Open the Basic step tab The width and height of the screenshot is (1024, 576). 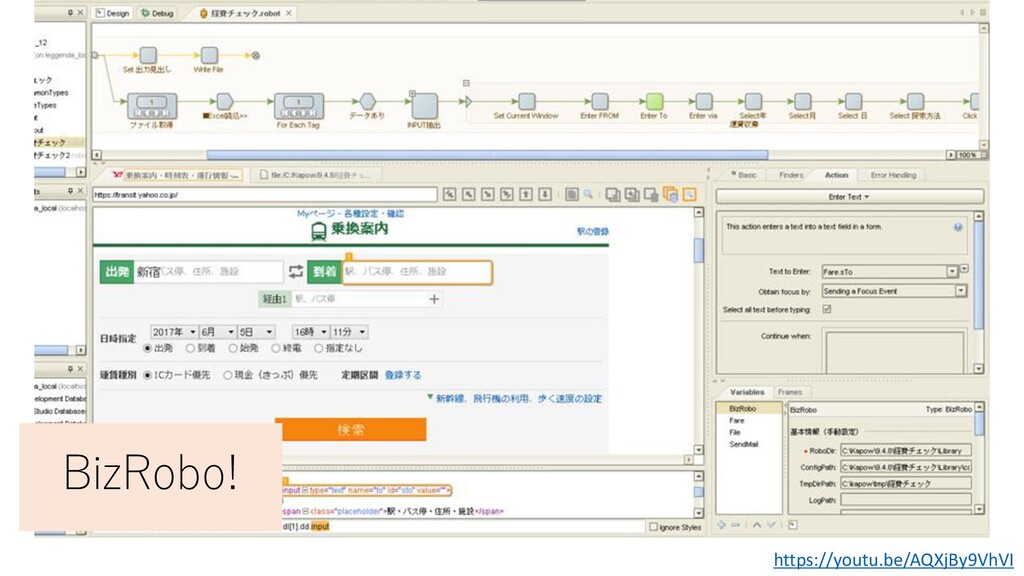(x=743, y=175)
